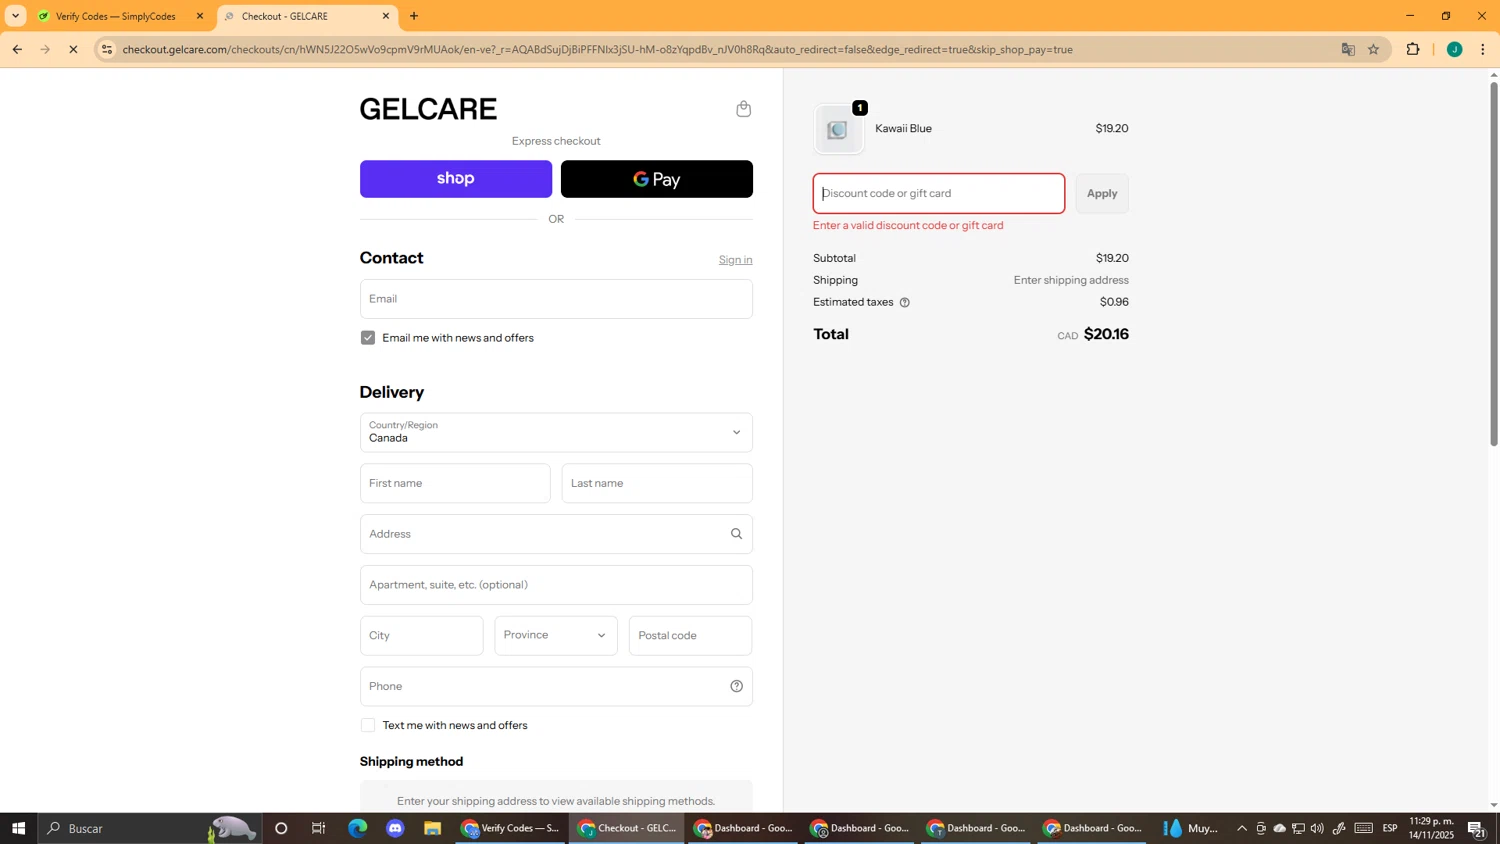Switch to Checkout GELCARE taskbar window

pyautogui.click(x=627, y=828)
